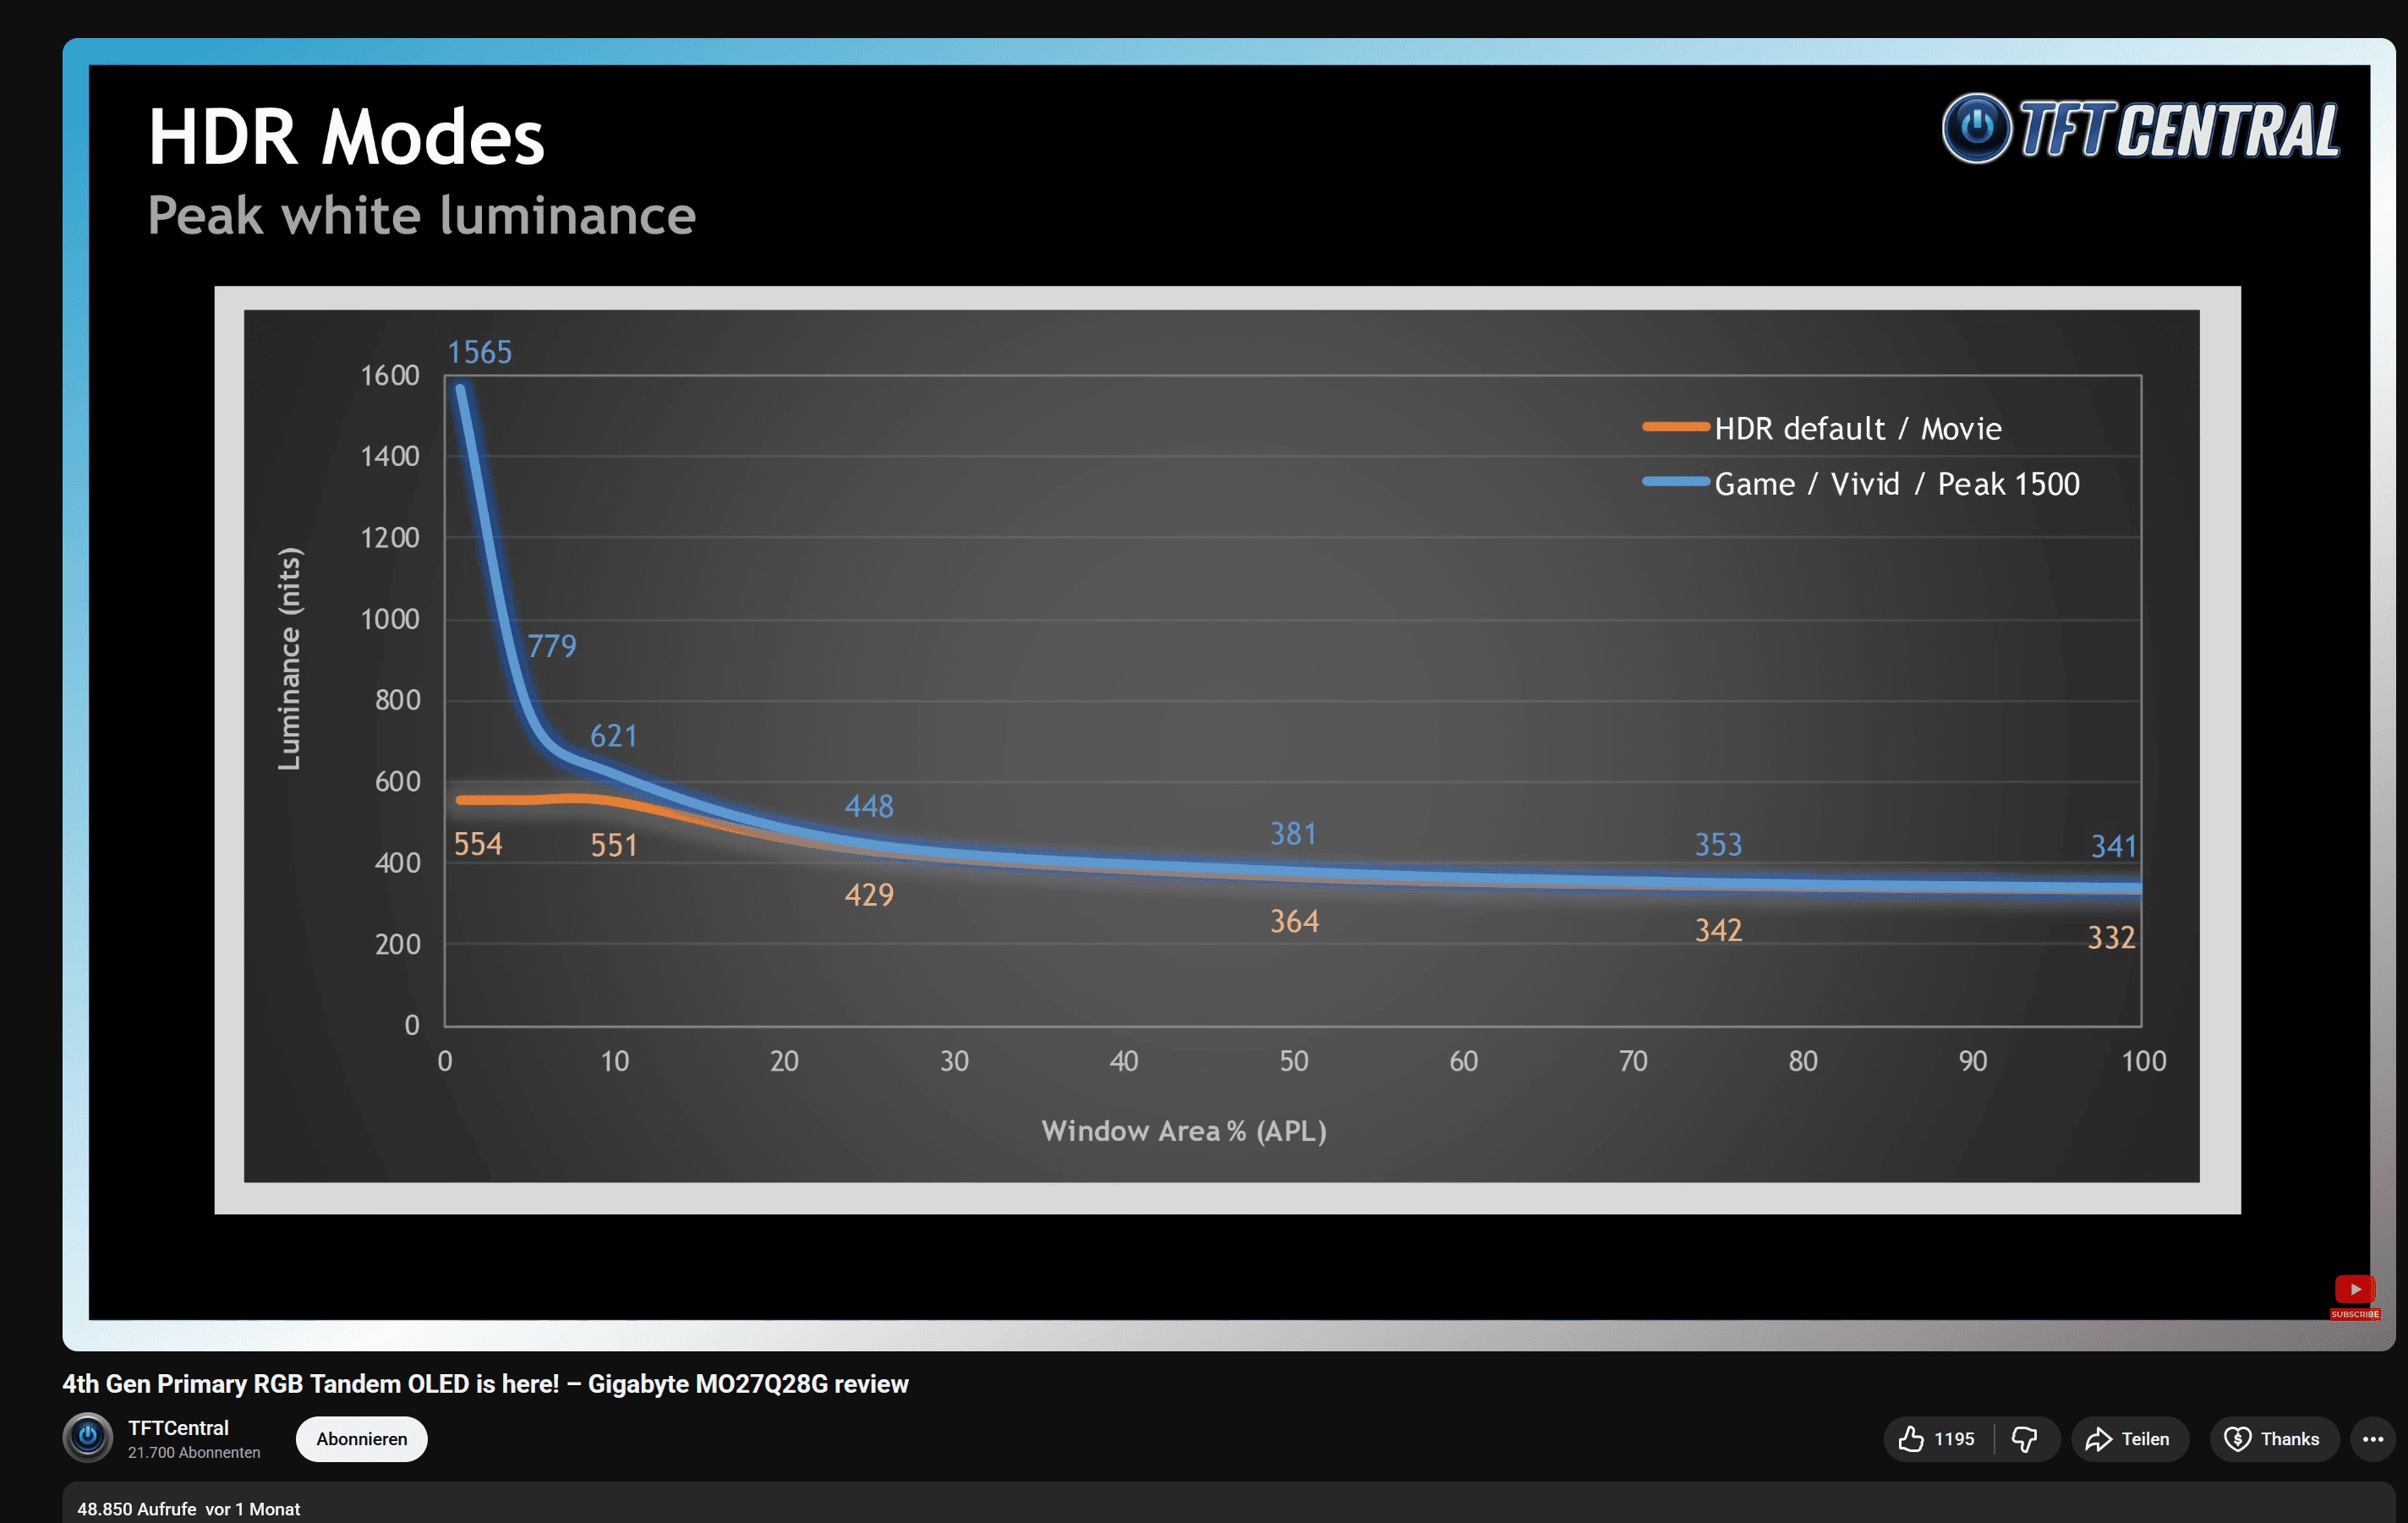Click the 554 orange data label

click(478, 844)
